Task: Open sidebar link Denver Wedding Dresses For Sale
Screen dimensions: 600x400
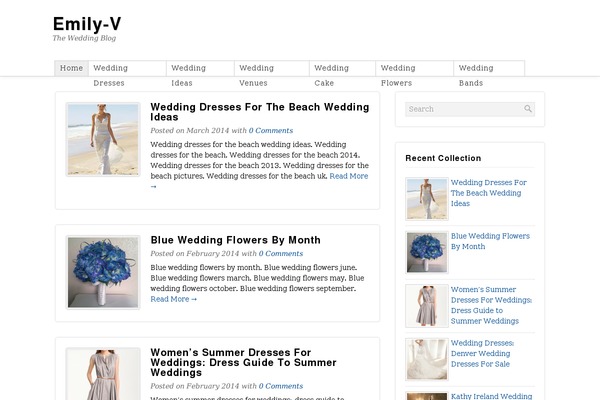Action: 482,353
